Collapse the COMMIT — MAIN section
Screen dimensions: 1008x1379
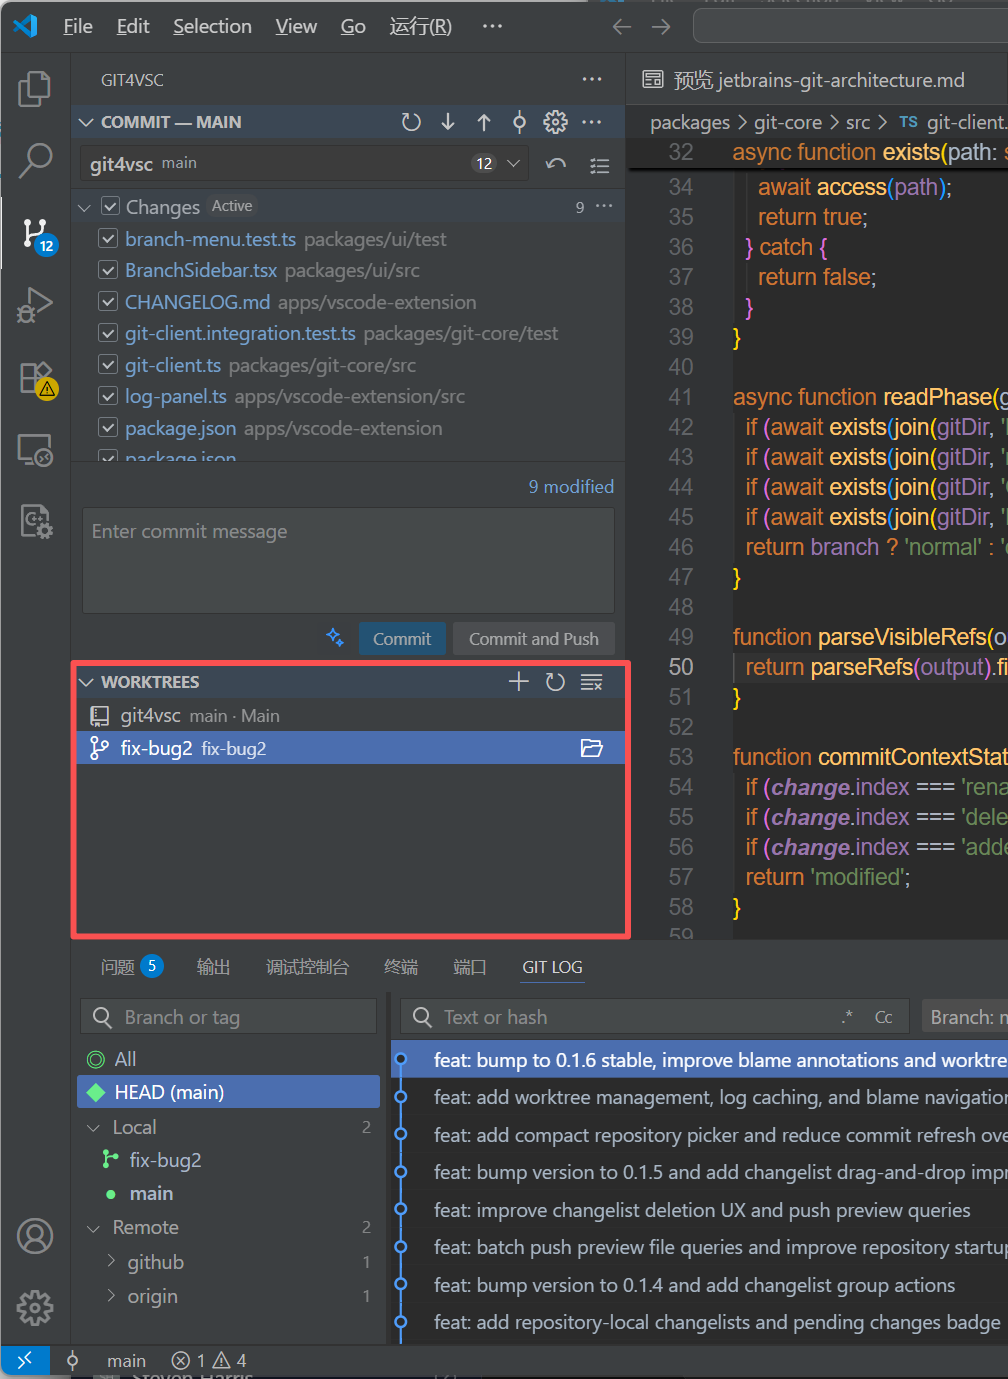click(x=86, y=122)
